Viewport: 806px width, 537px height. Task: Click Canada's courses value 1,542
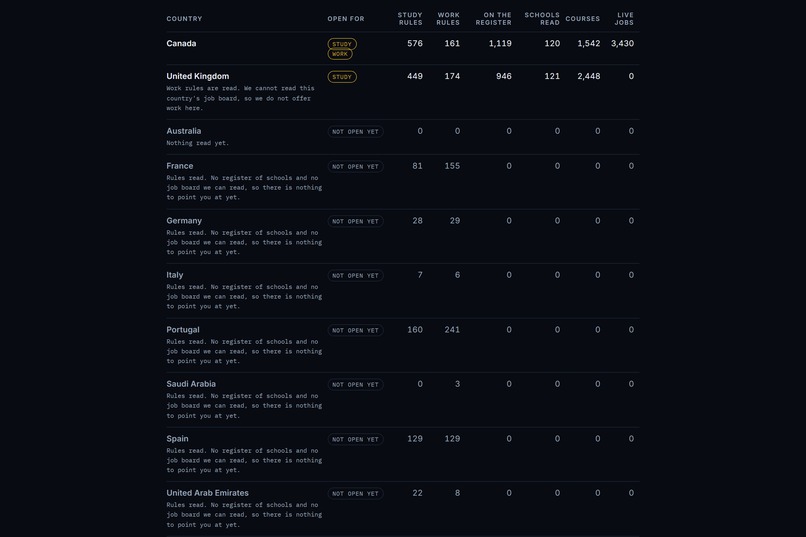point(589,43)
